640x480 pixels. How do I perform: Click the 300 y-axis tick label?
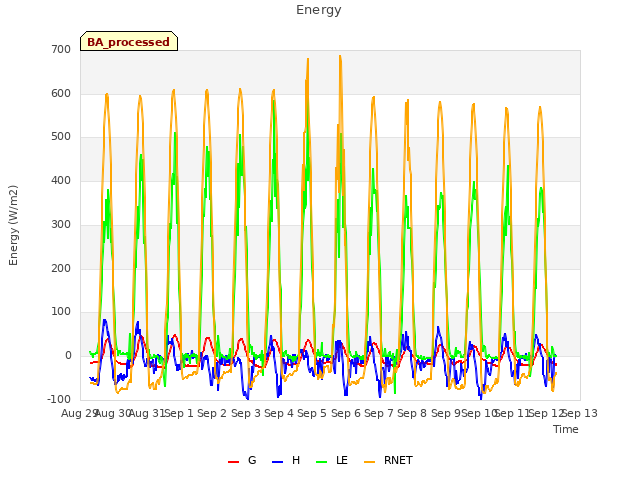pos(61,224)
